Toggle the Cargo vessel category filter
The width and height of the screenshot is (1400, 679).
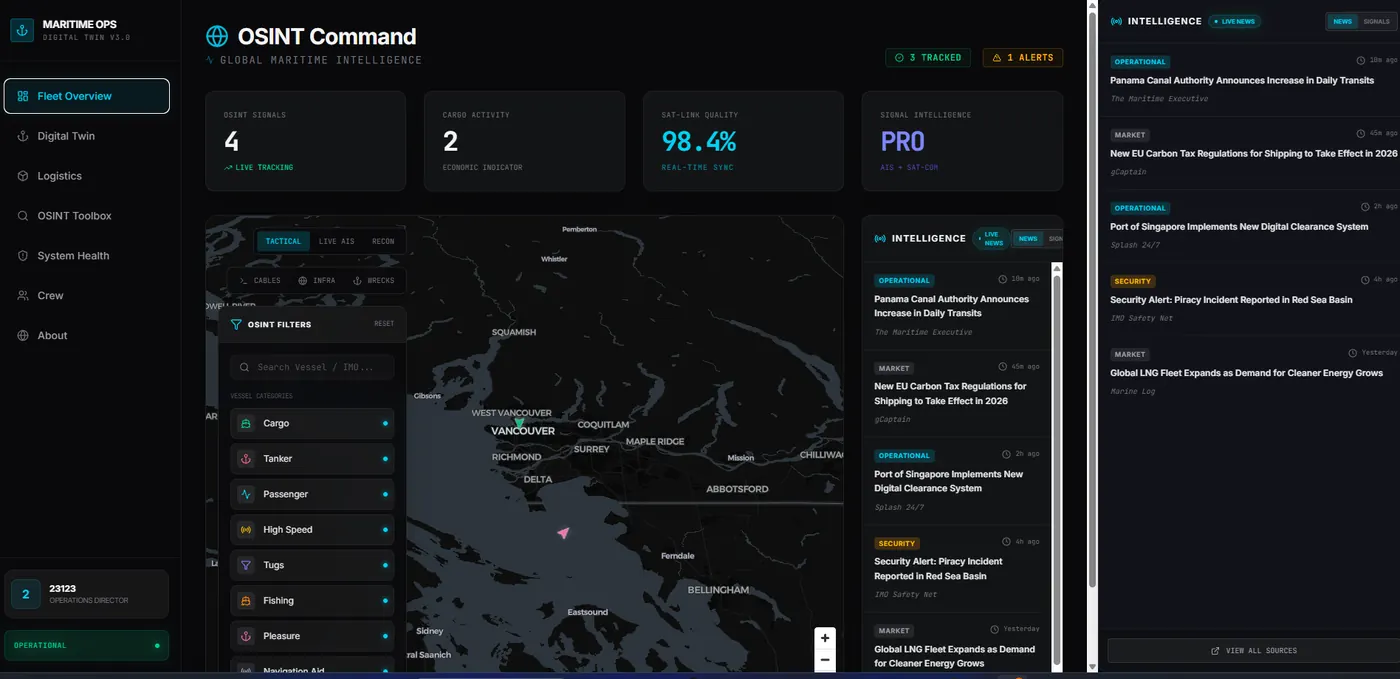(x=312, y=423)
